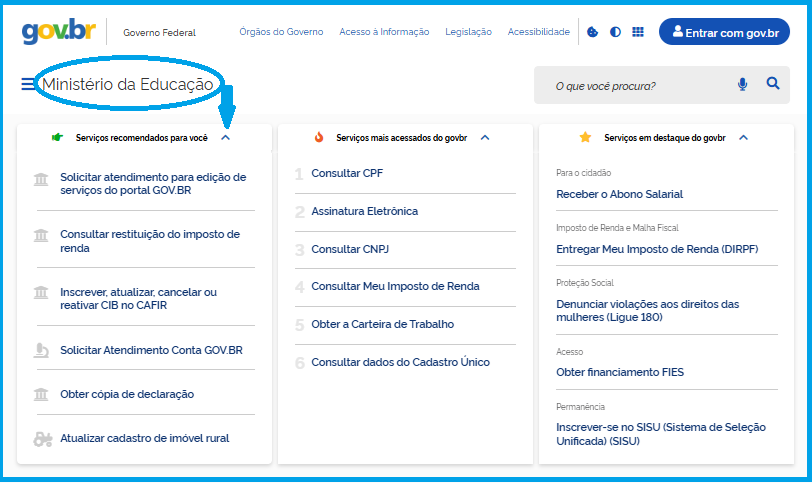Click hand icon beside Solicitar Atendimento Conta GOV.BR
This screenshot has width=812, height=483.
pyautogui.click(x=41, y=350)
